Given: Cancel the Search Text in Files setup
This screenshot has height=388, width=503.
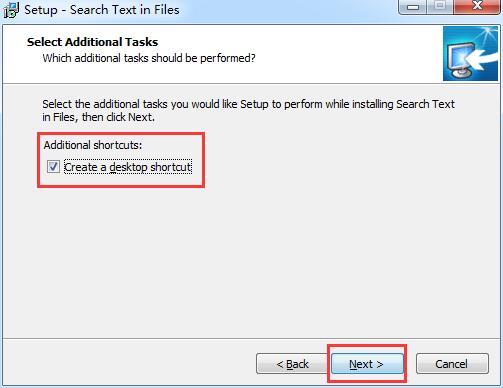Looking at the screenshot, I should tap(452, 364).
